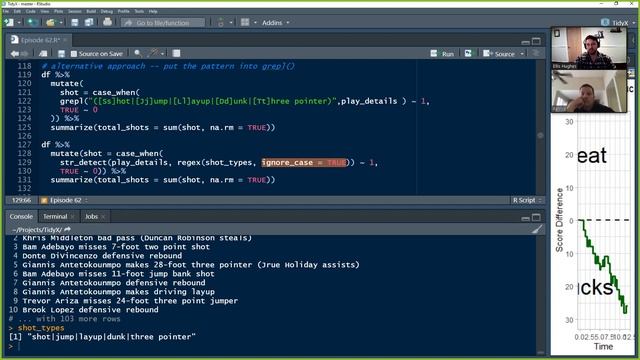The image size is (640, 360).
Task: Save the script using editor toolbar icon
Action: [x=61, y=53]
